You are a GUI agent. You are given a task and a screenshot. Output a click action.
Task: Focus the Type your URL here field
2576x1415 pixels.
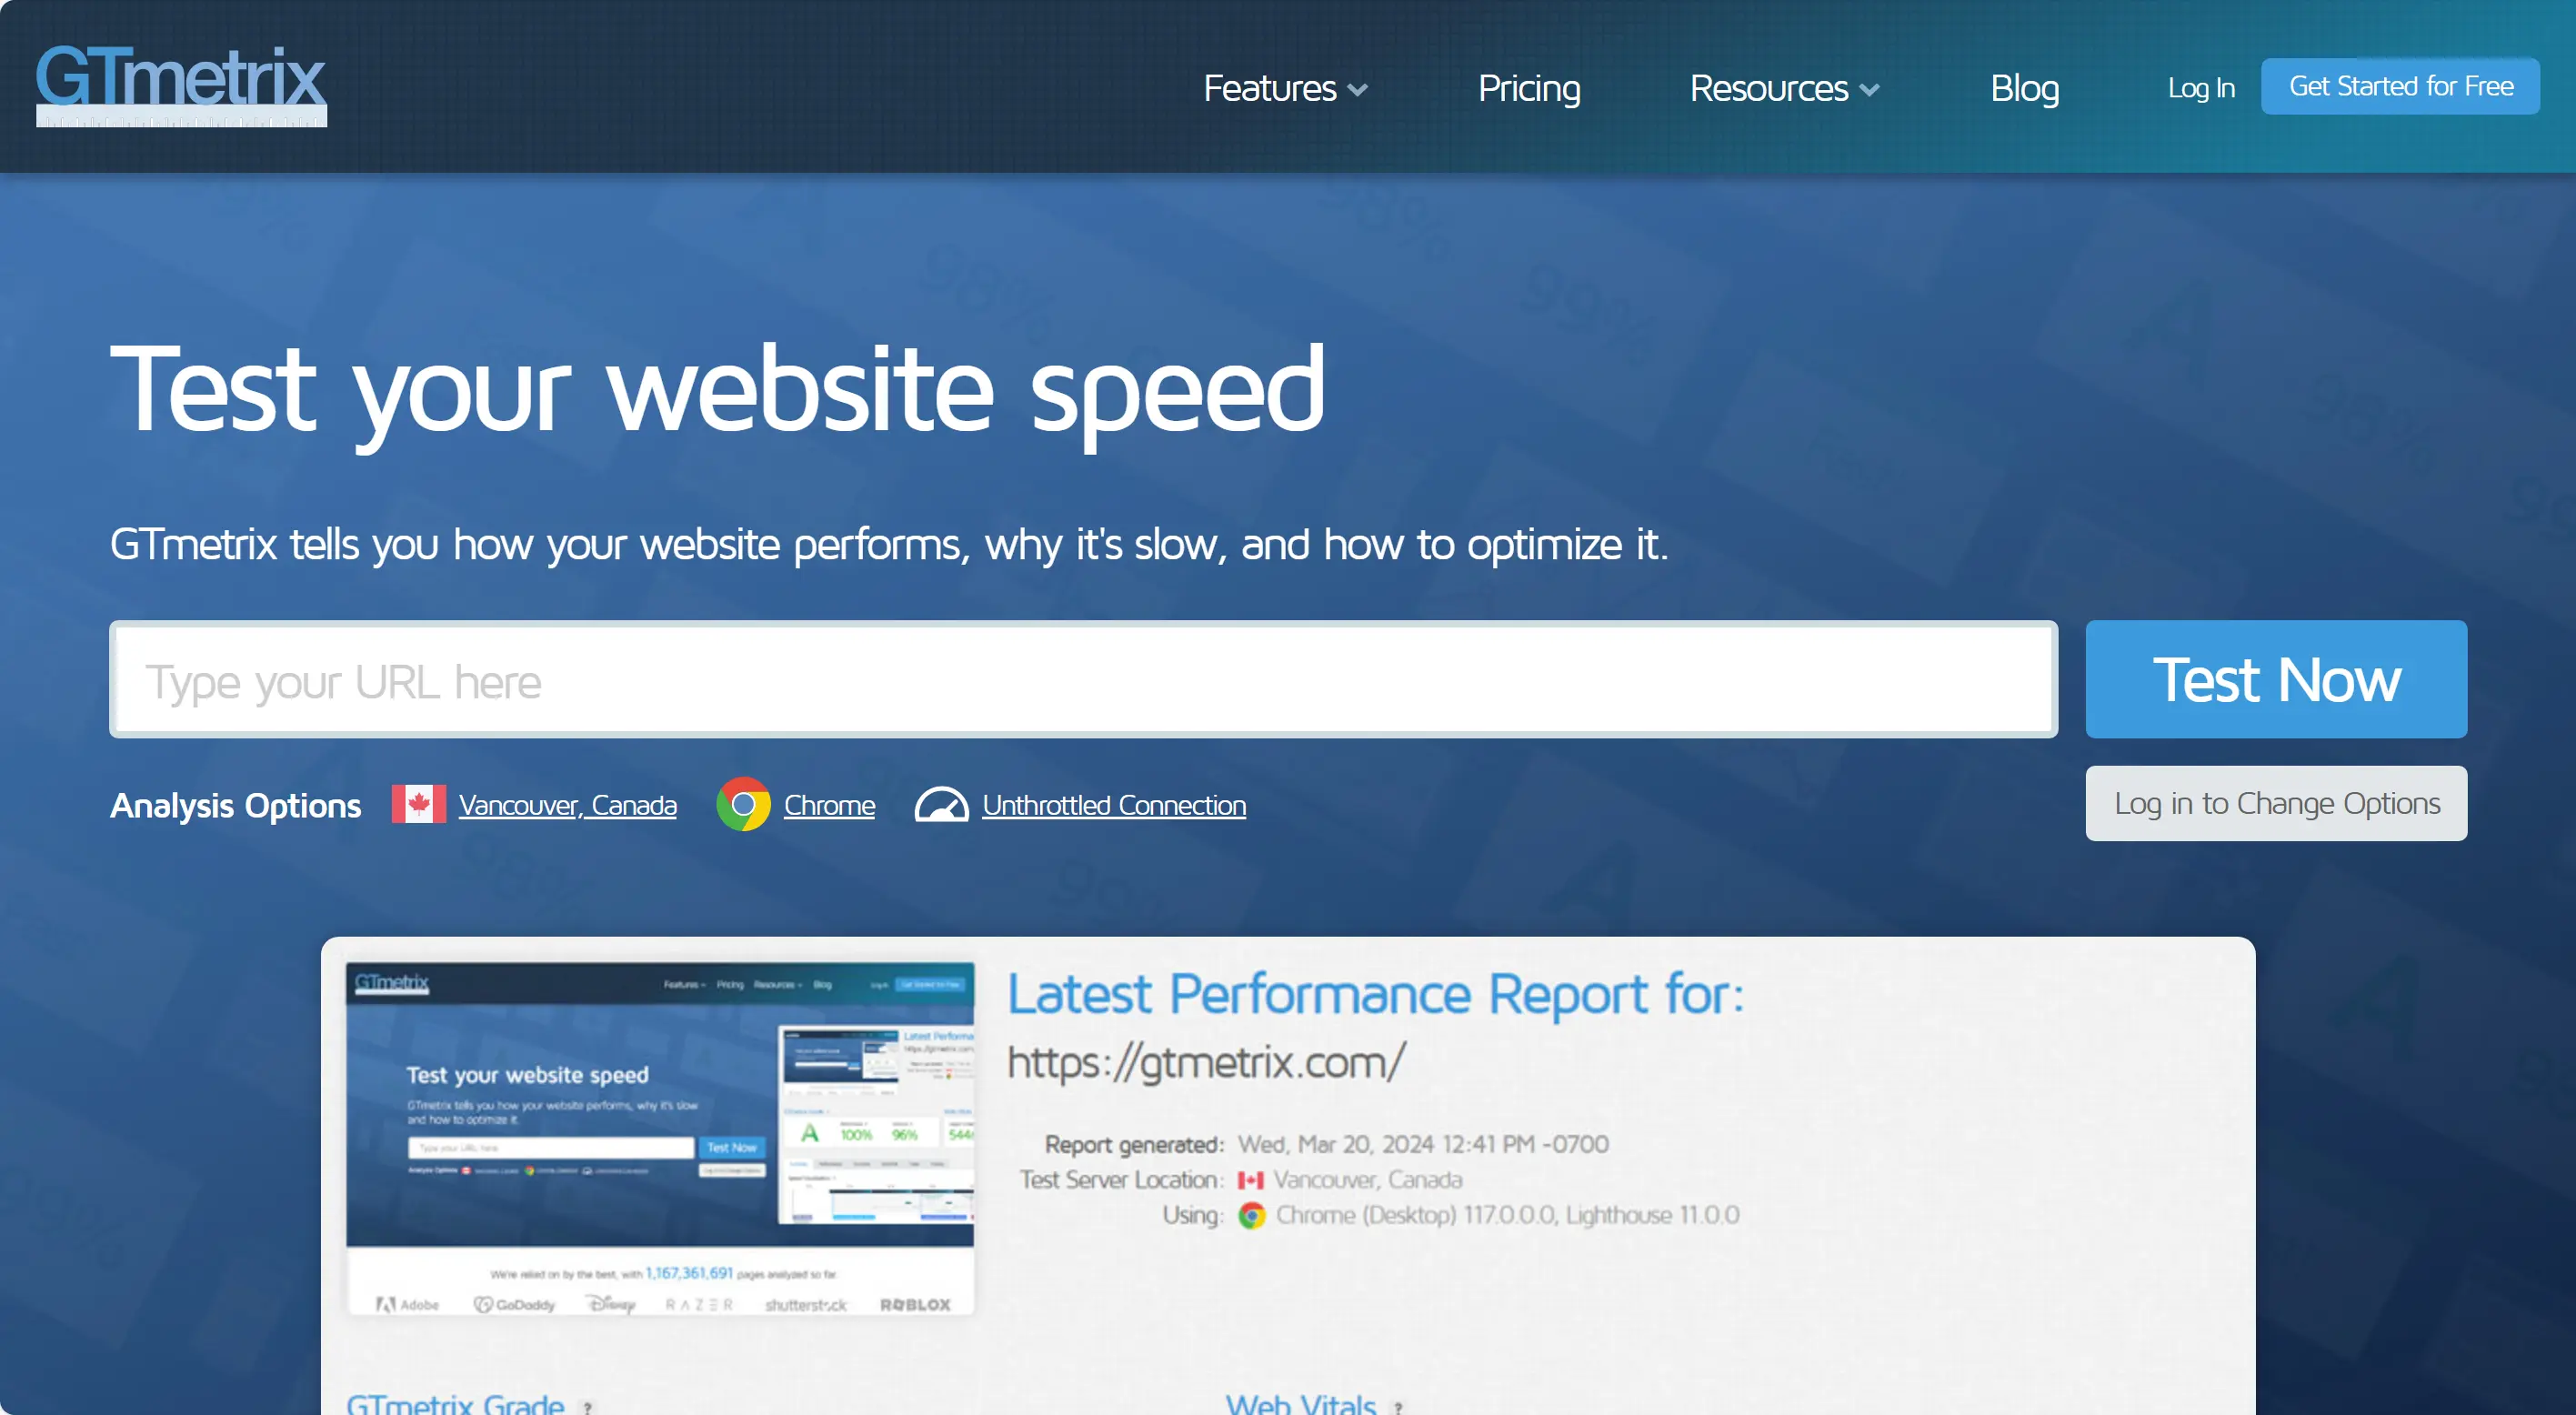[1083, 680]
